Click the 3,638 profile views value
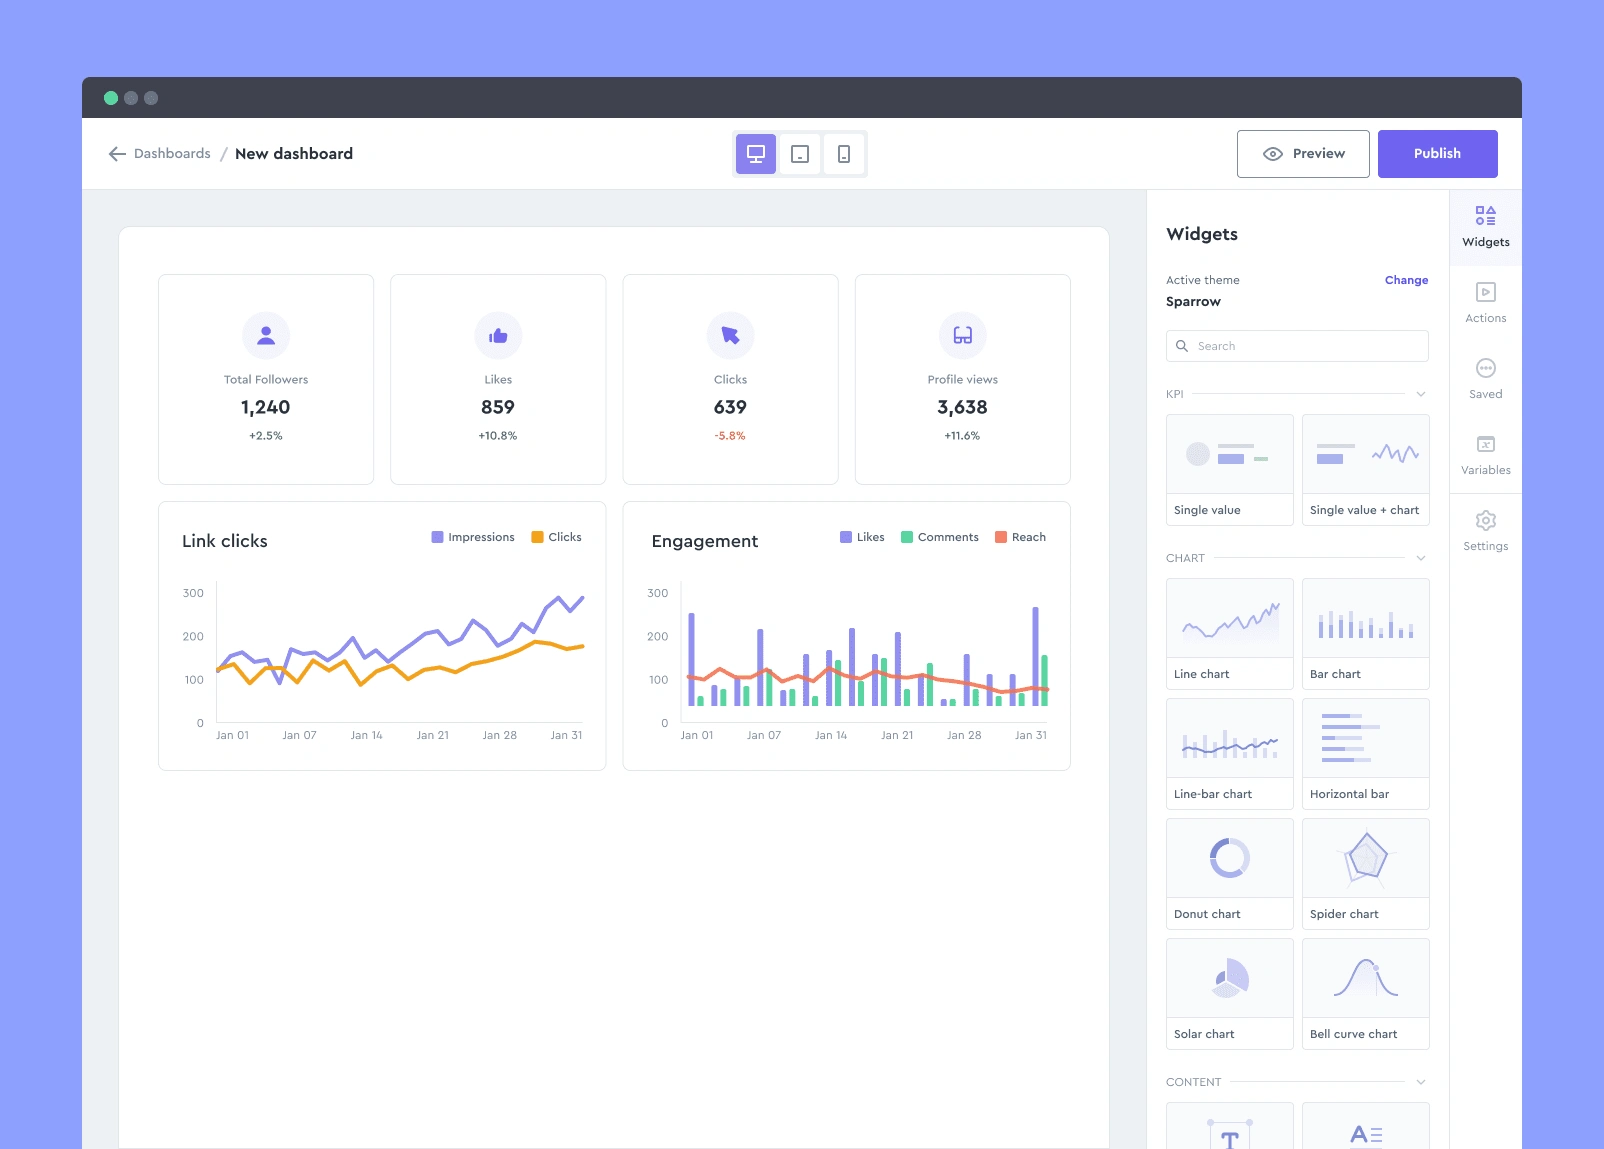 point(963,407)
